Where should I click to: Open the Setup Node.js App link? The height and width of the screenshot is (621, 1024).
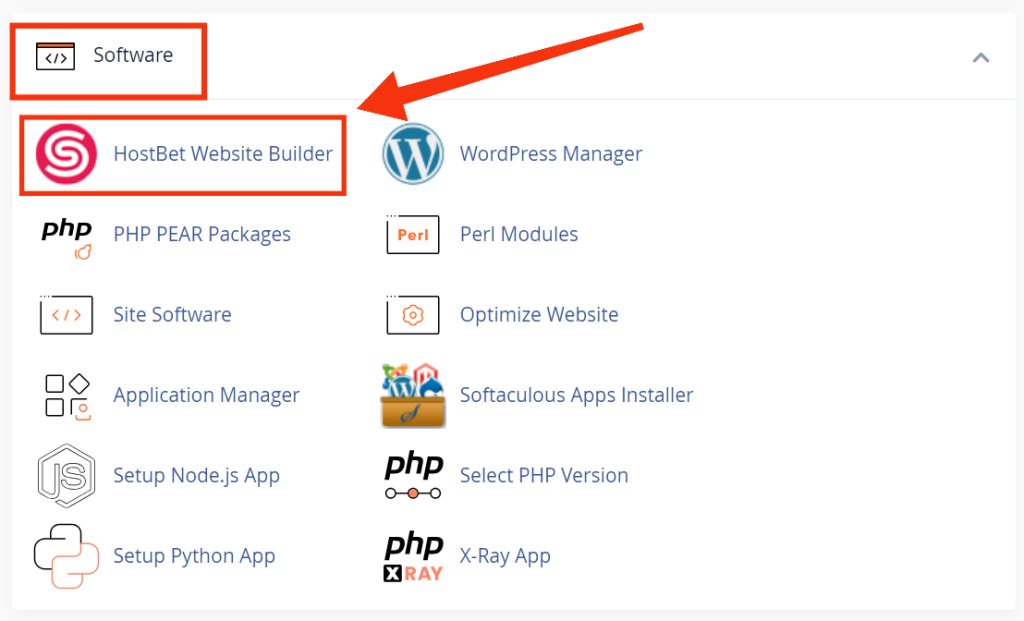pos(197,475)
